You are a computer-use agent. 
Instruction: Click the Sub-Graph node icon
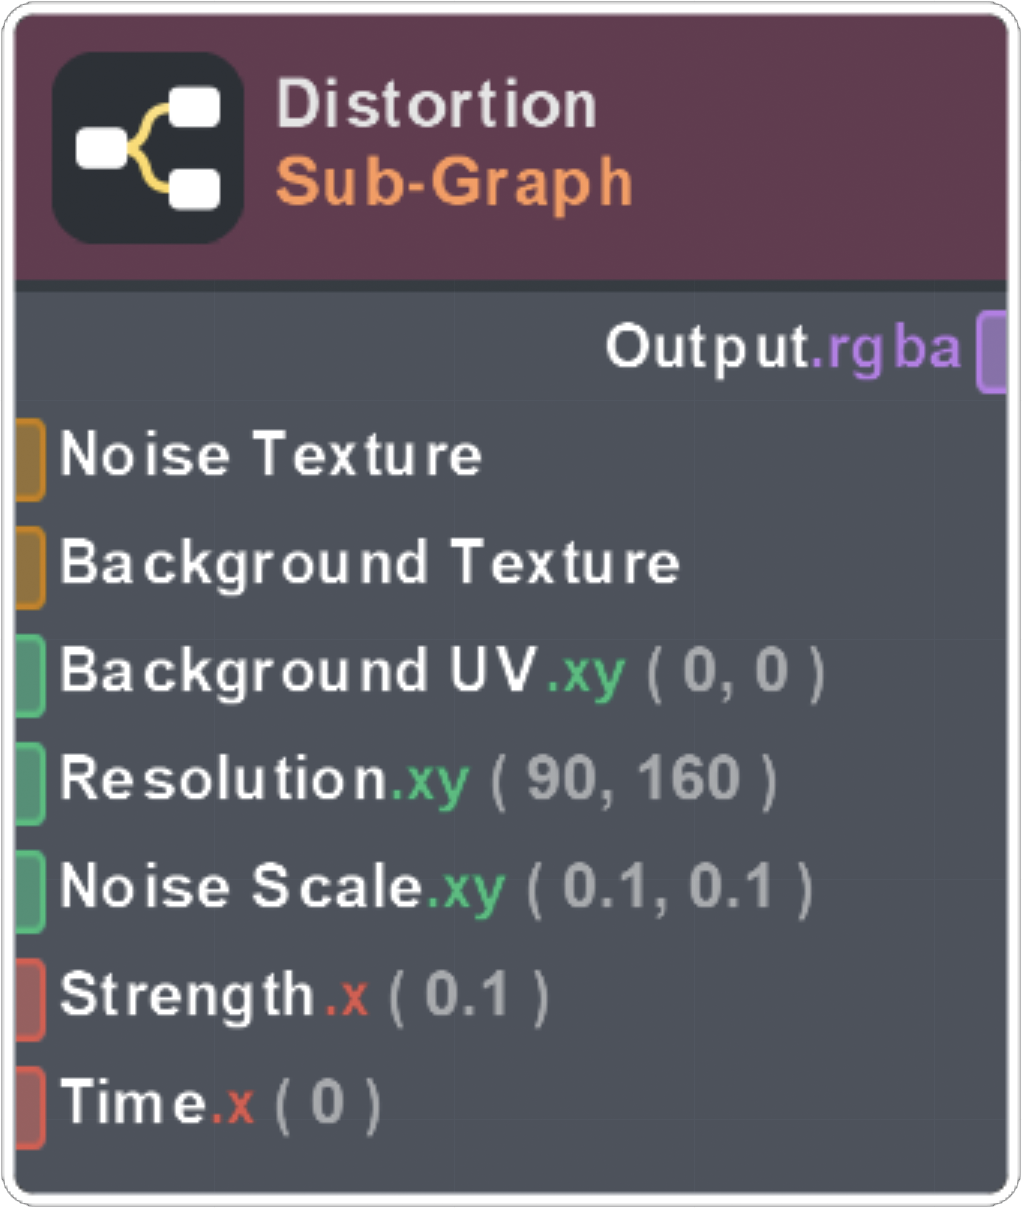[148, 148]
